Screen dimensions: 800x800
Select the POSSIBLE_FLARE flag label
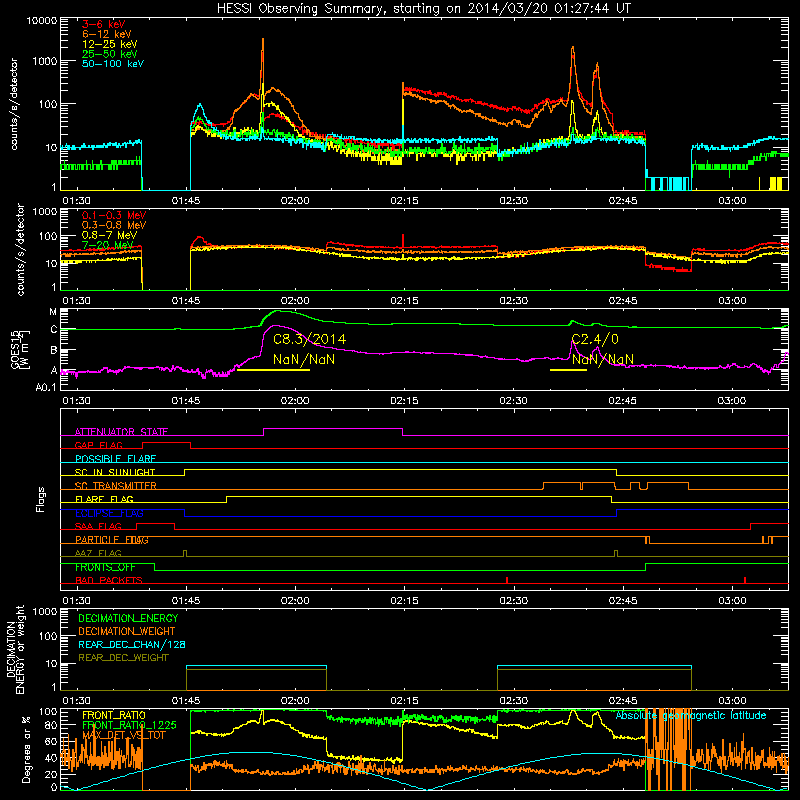115,459
